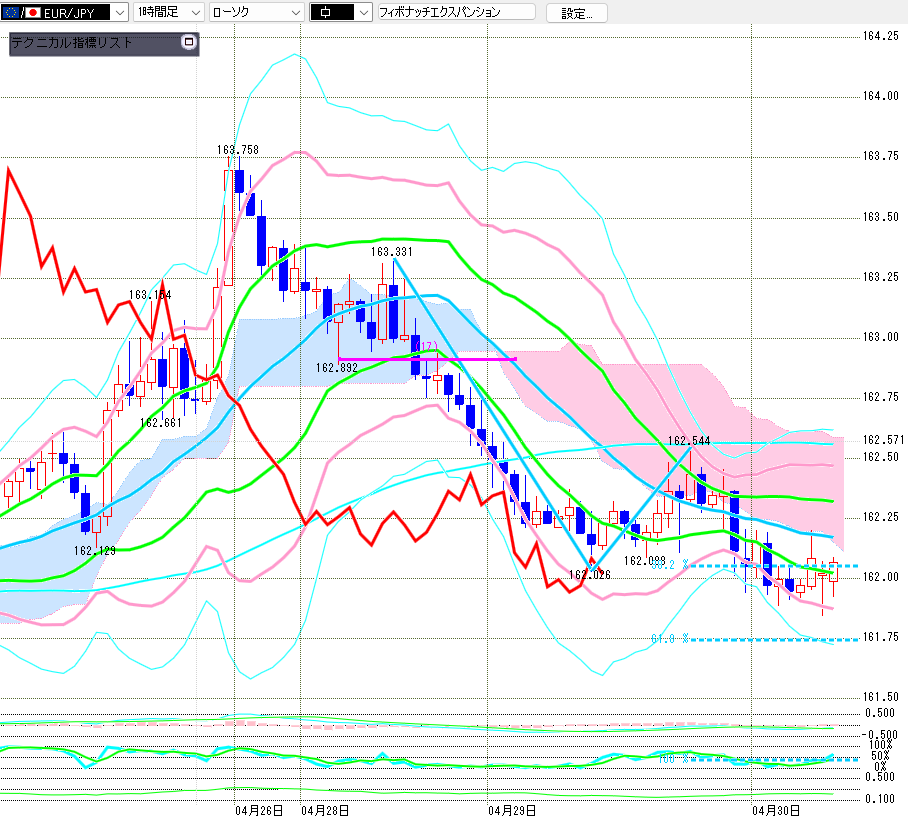Click the 164.00 price axis label
Image resolution: width=908 pixels, height=820 pixels.
click(x=881, y=96)
